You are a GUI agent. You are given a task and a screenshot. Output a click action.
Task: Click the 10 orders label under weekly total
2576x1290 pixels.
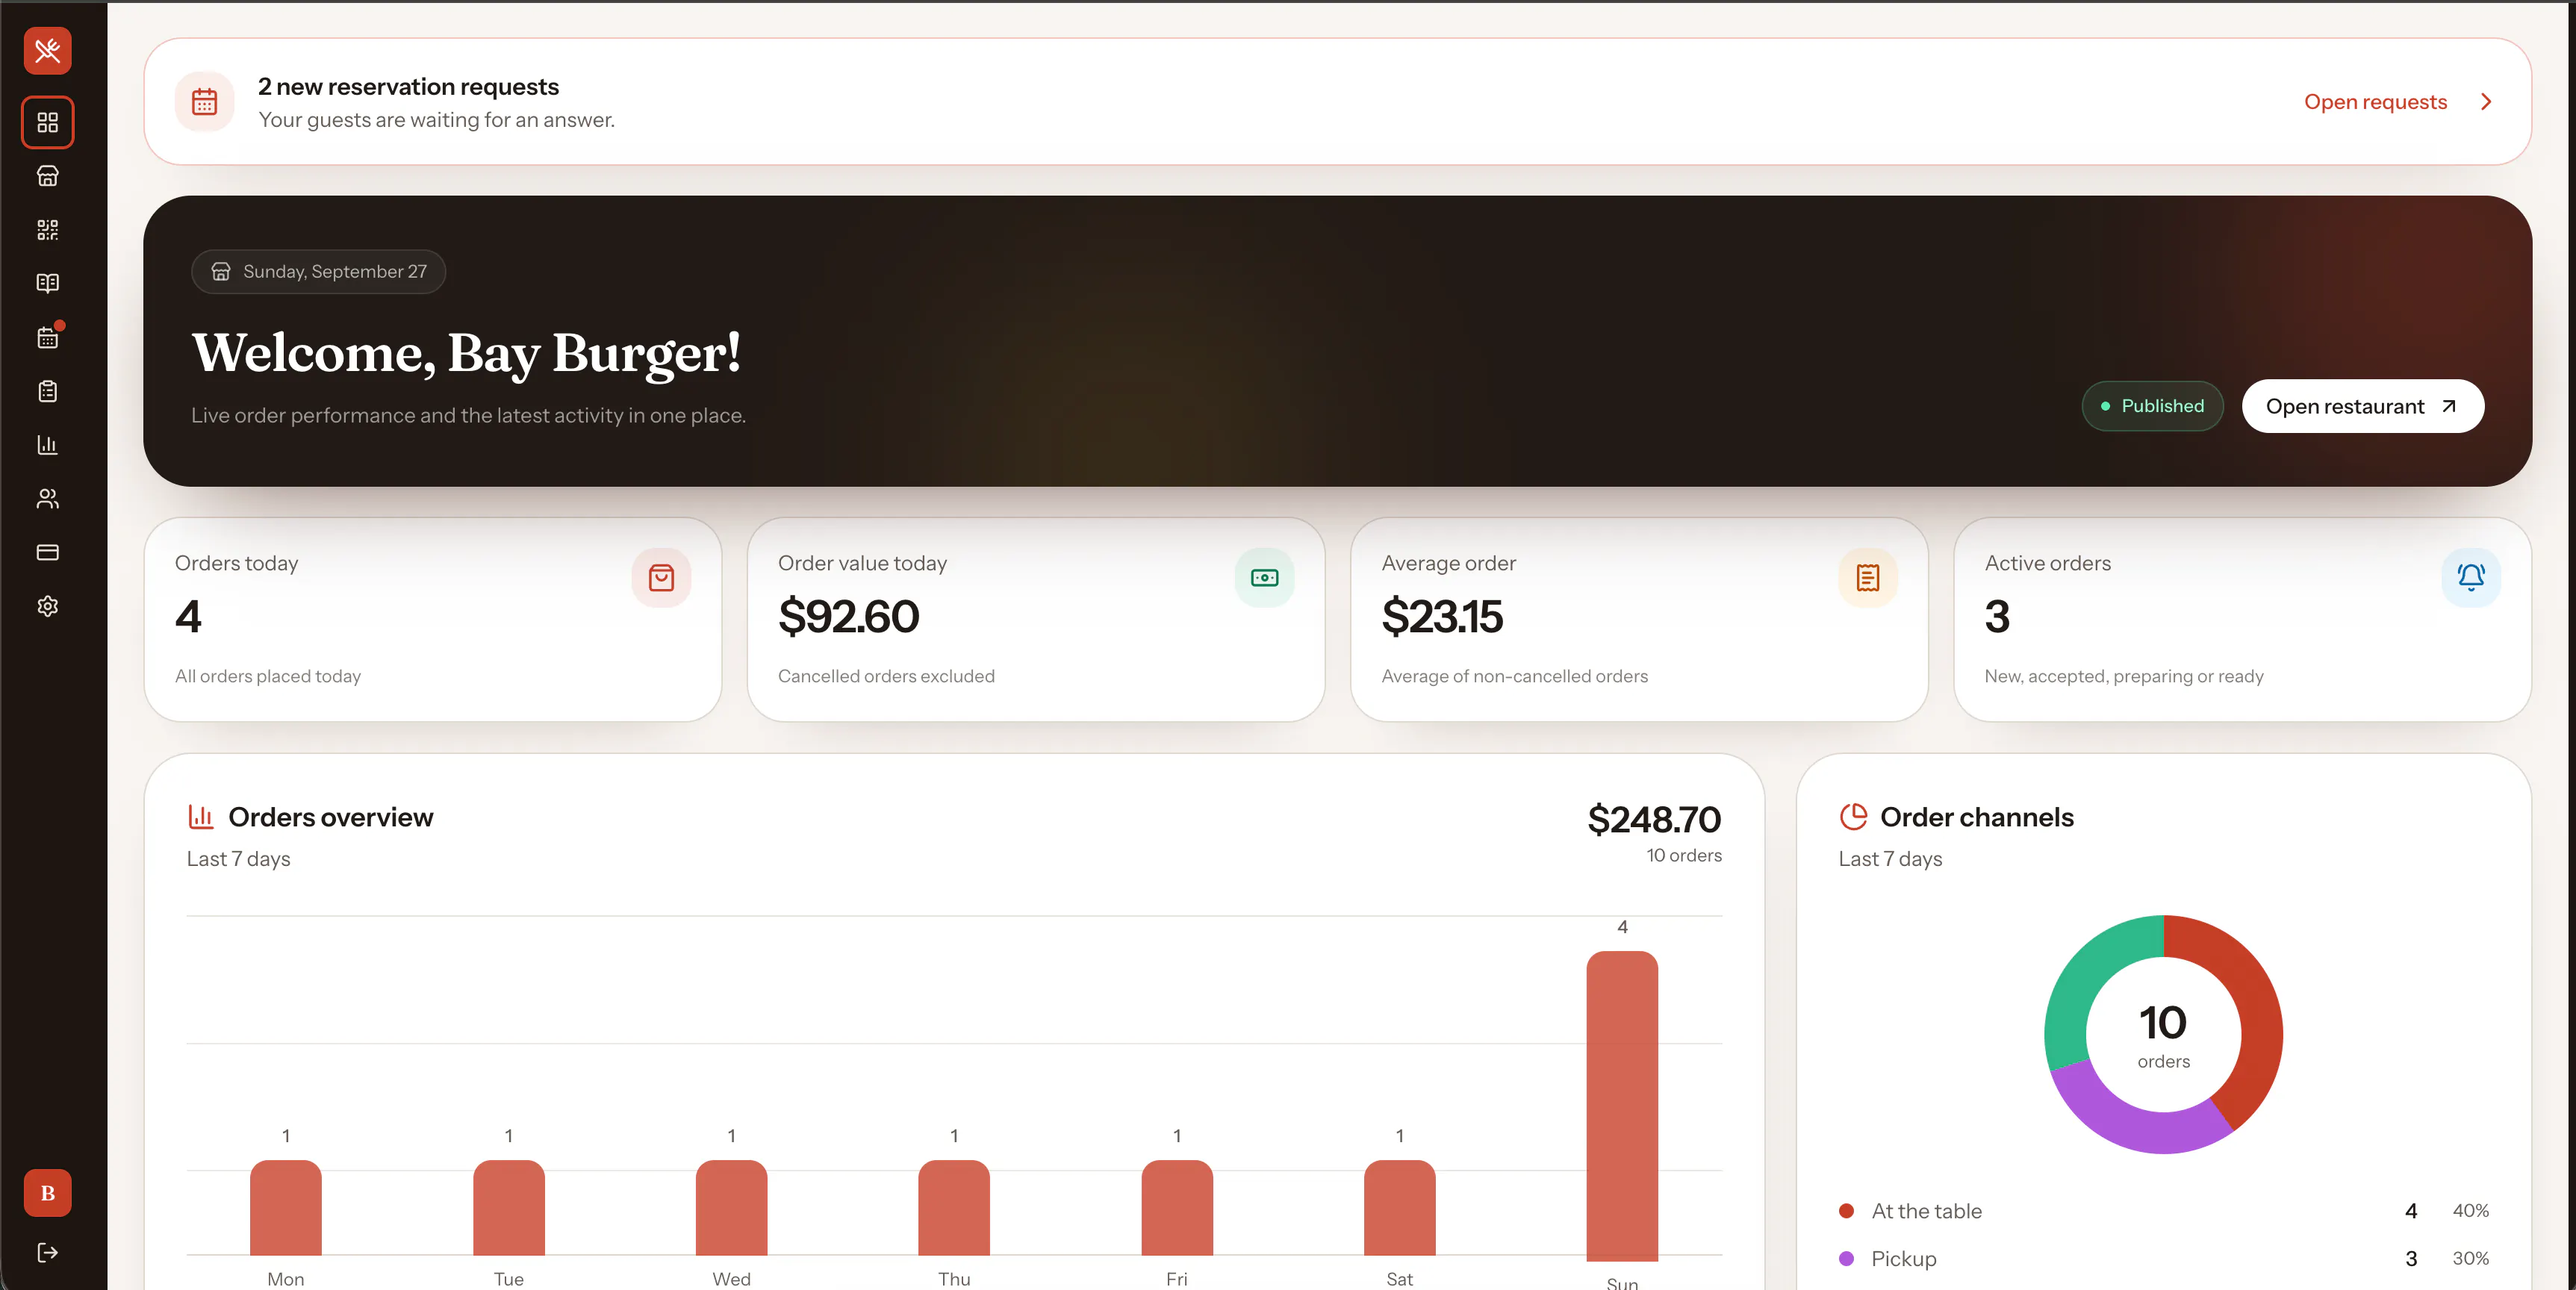click(x=1684, y=855)
